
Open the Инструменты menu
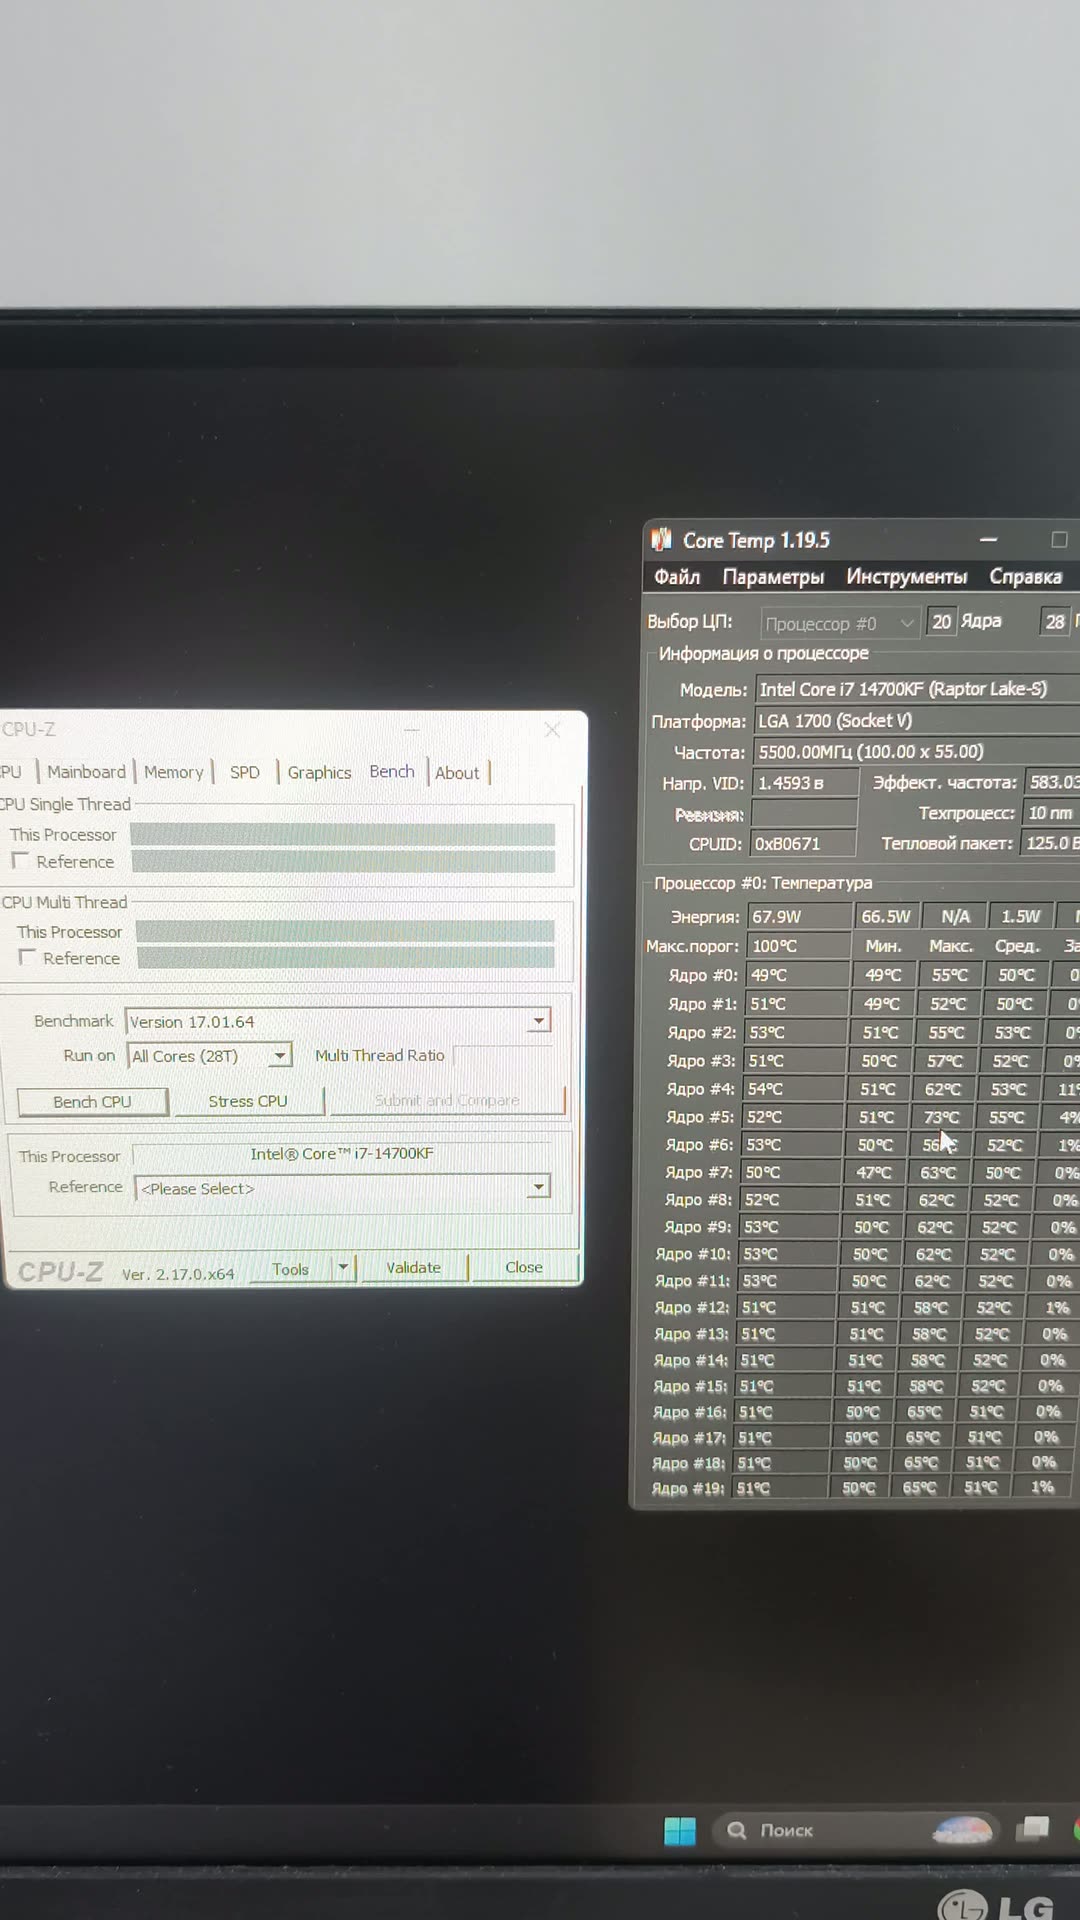click(x=906, y=577)
